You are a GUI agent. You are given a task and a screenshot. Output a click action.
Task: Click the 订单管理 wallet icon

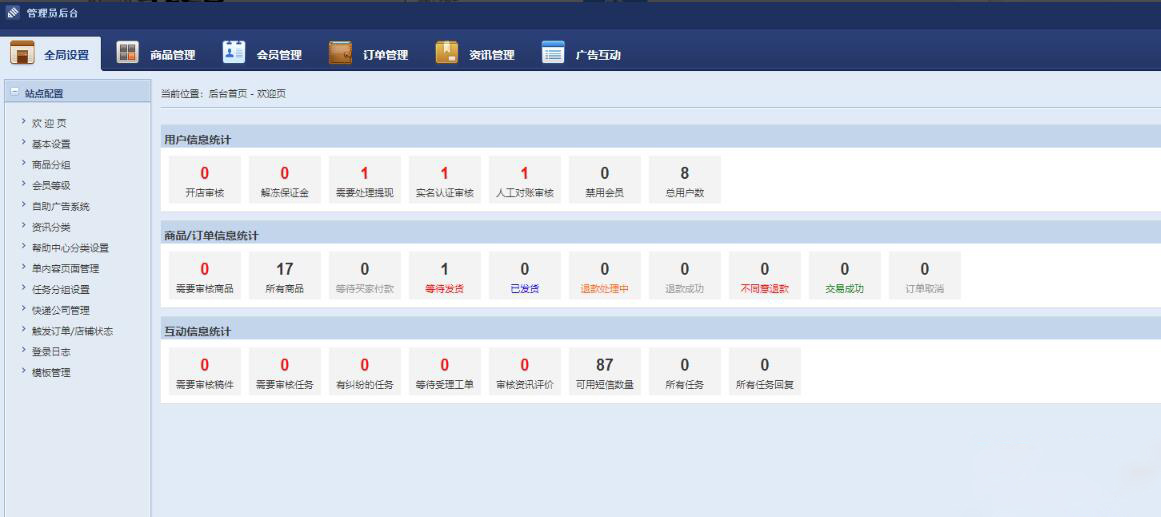pyautogui.click(x=340, y=54)
